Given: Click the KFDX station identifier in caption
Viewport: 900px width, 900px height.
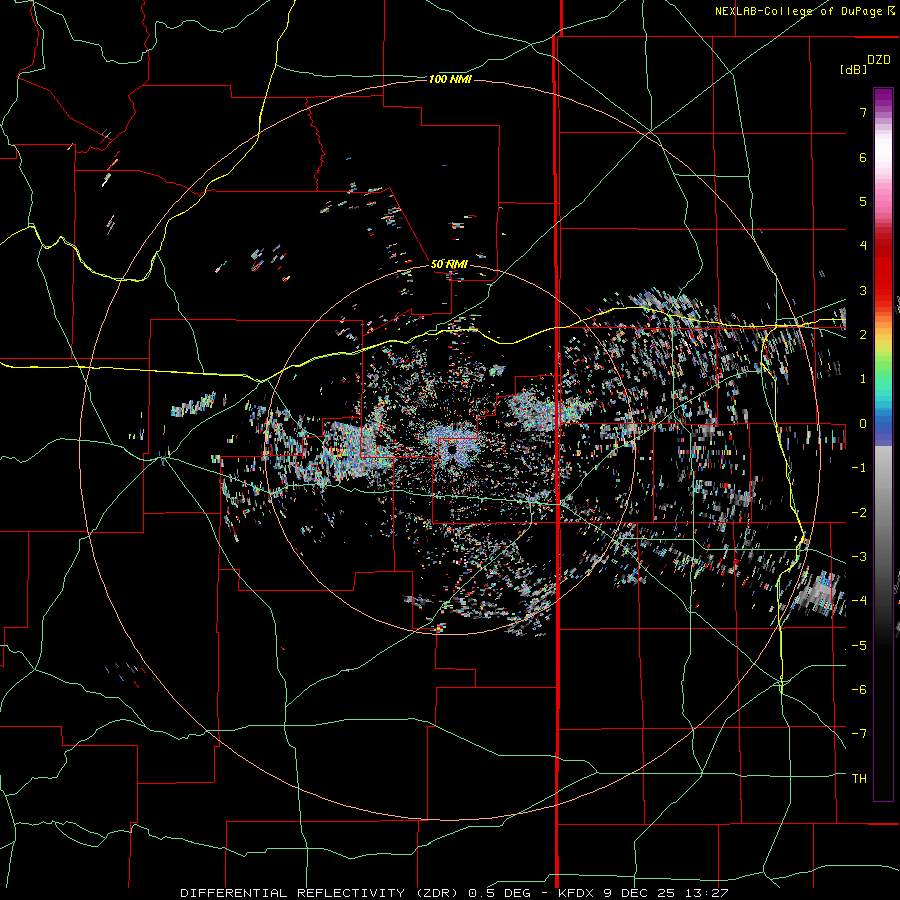Looking at the screenshot, I should [x=576, y=893].
